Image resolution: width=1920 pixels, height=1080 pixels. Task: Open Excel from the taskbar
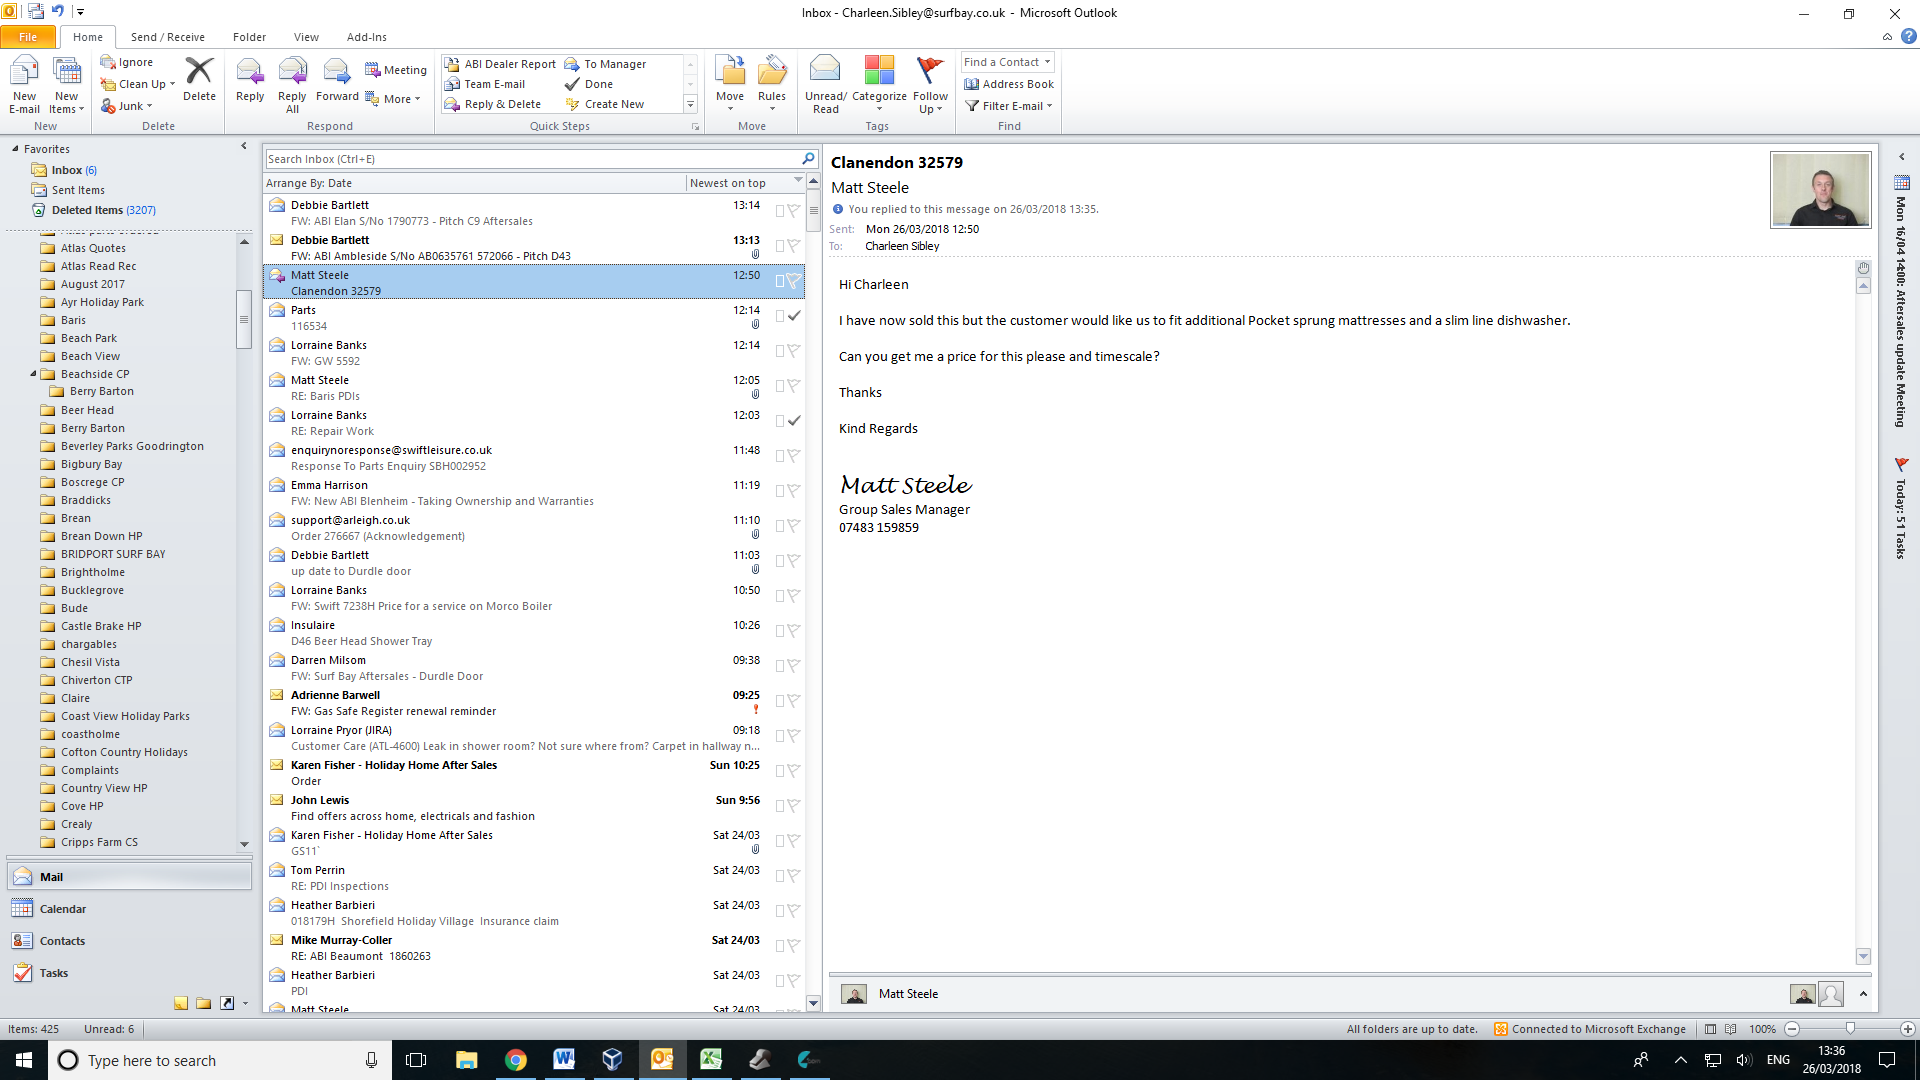click(x=711, y=1060)
